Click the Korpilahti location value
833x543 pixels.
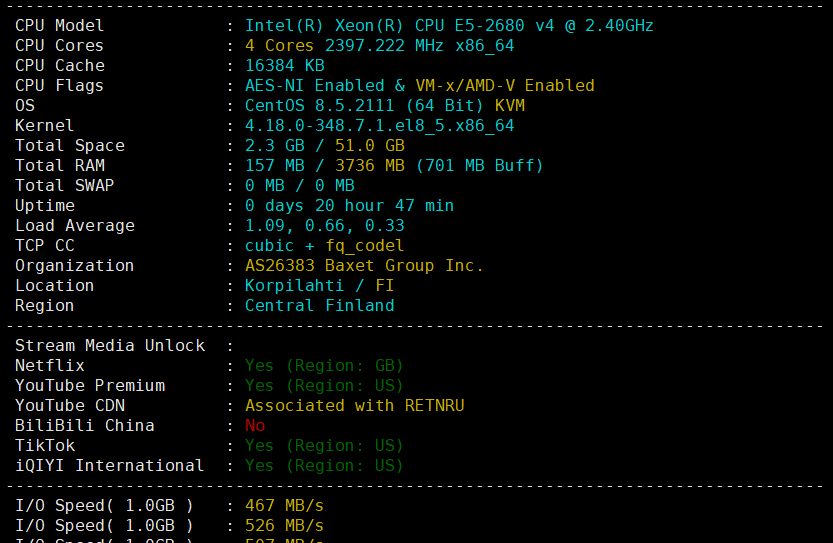299,286
